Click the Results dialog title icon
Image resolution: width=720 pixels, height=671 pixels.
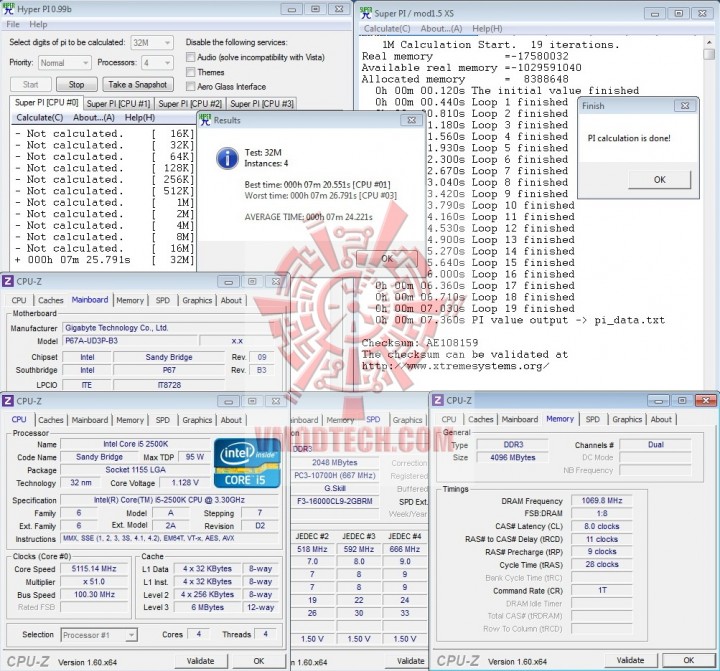(205, 120)
